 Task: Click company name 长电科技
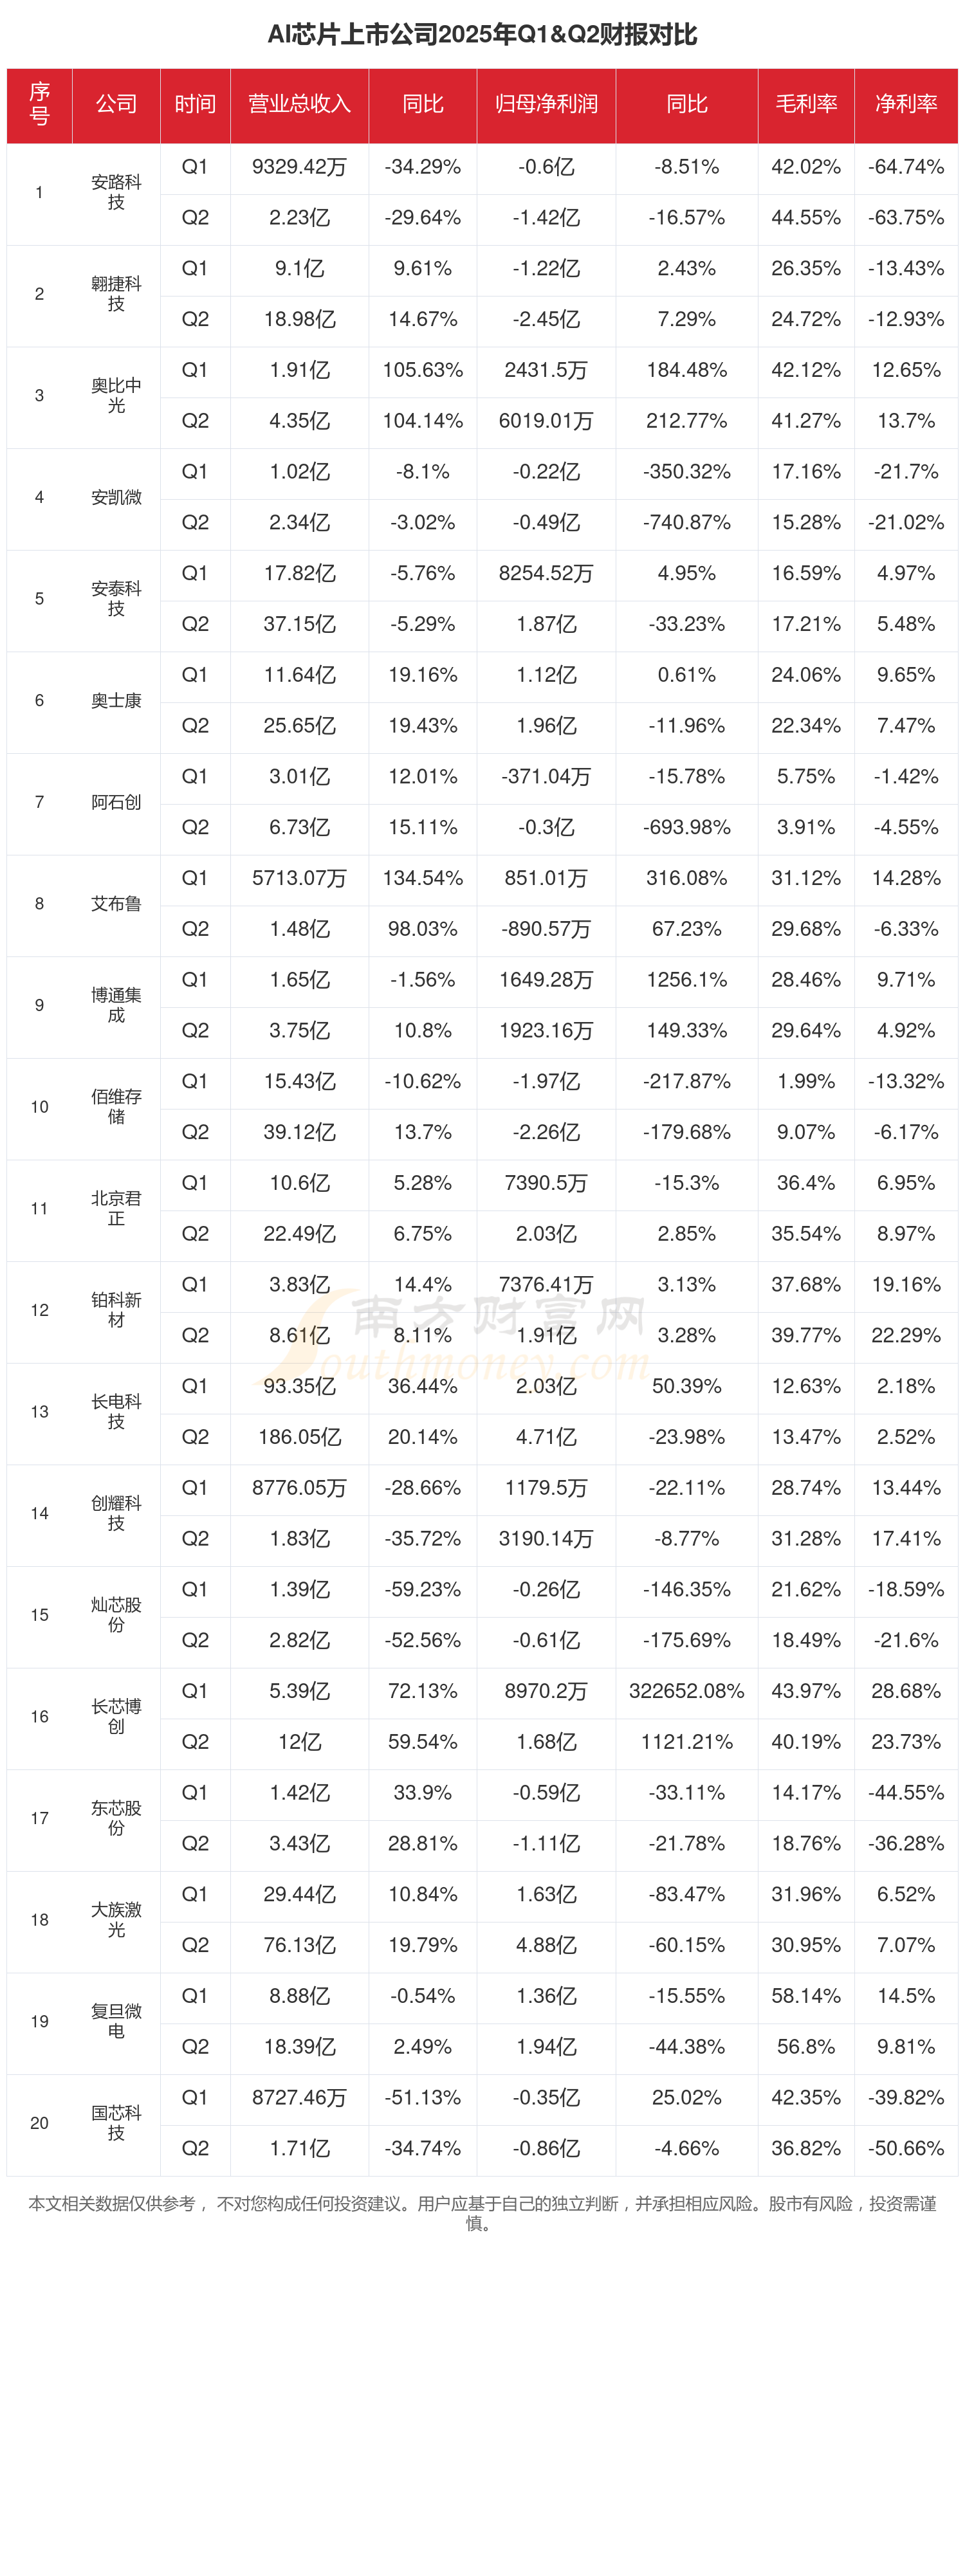click(116, 1411)
